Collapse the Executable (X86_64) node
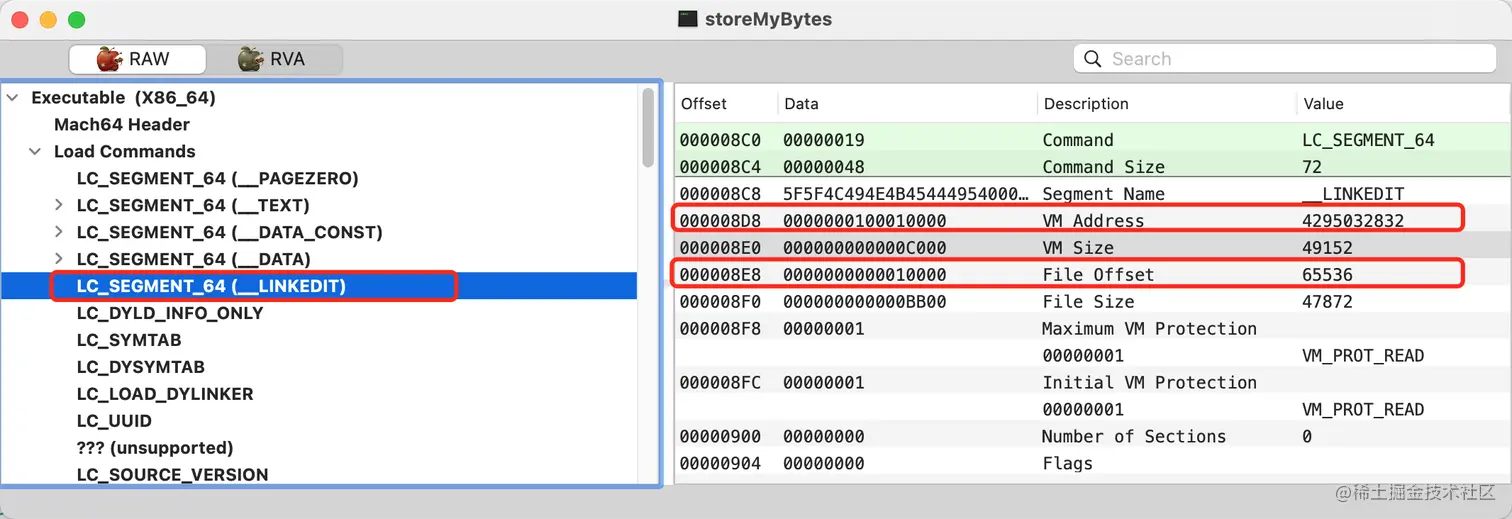 coord(12,98)
